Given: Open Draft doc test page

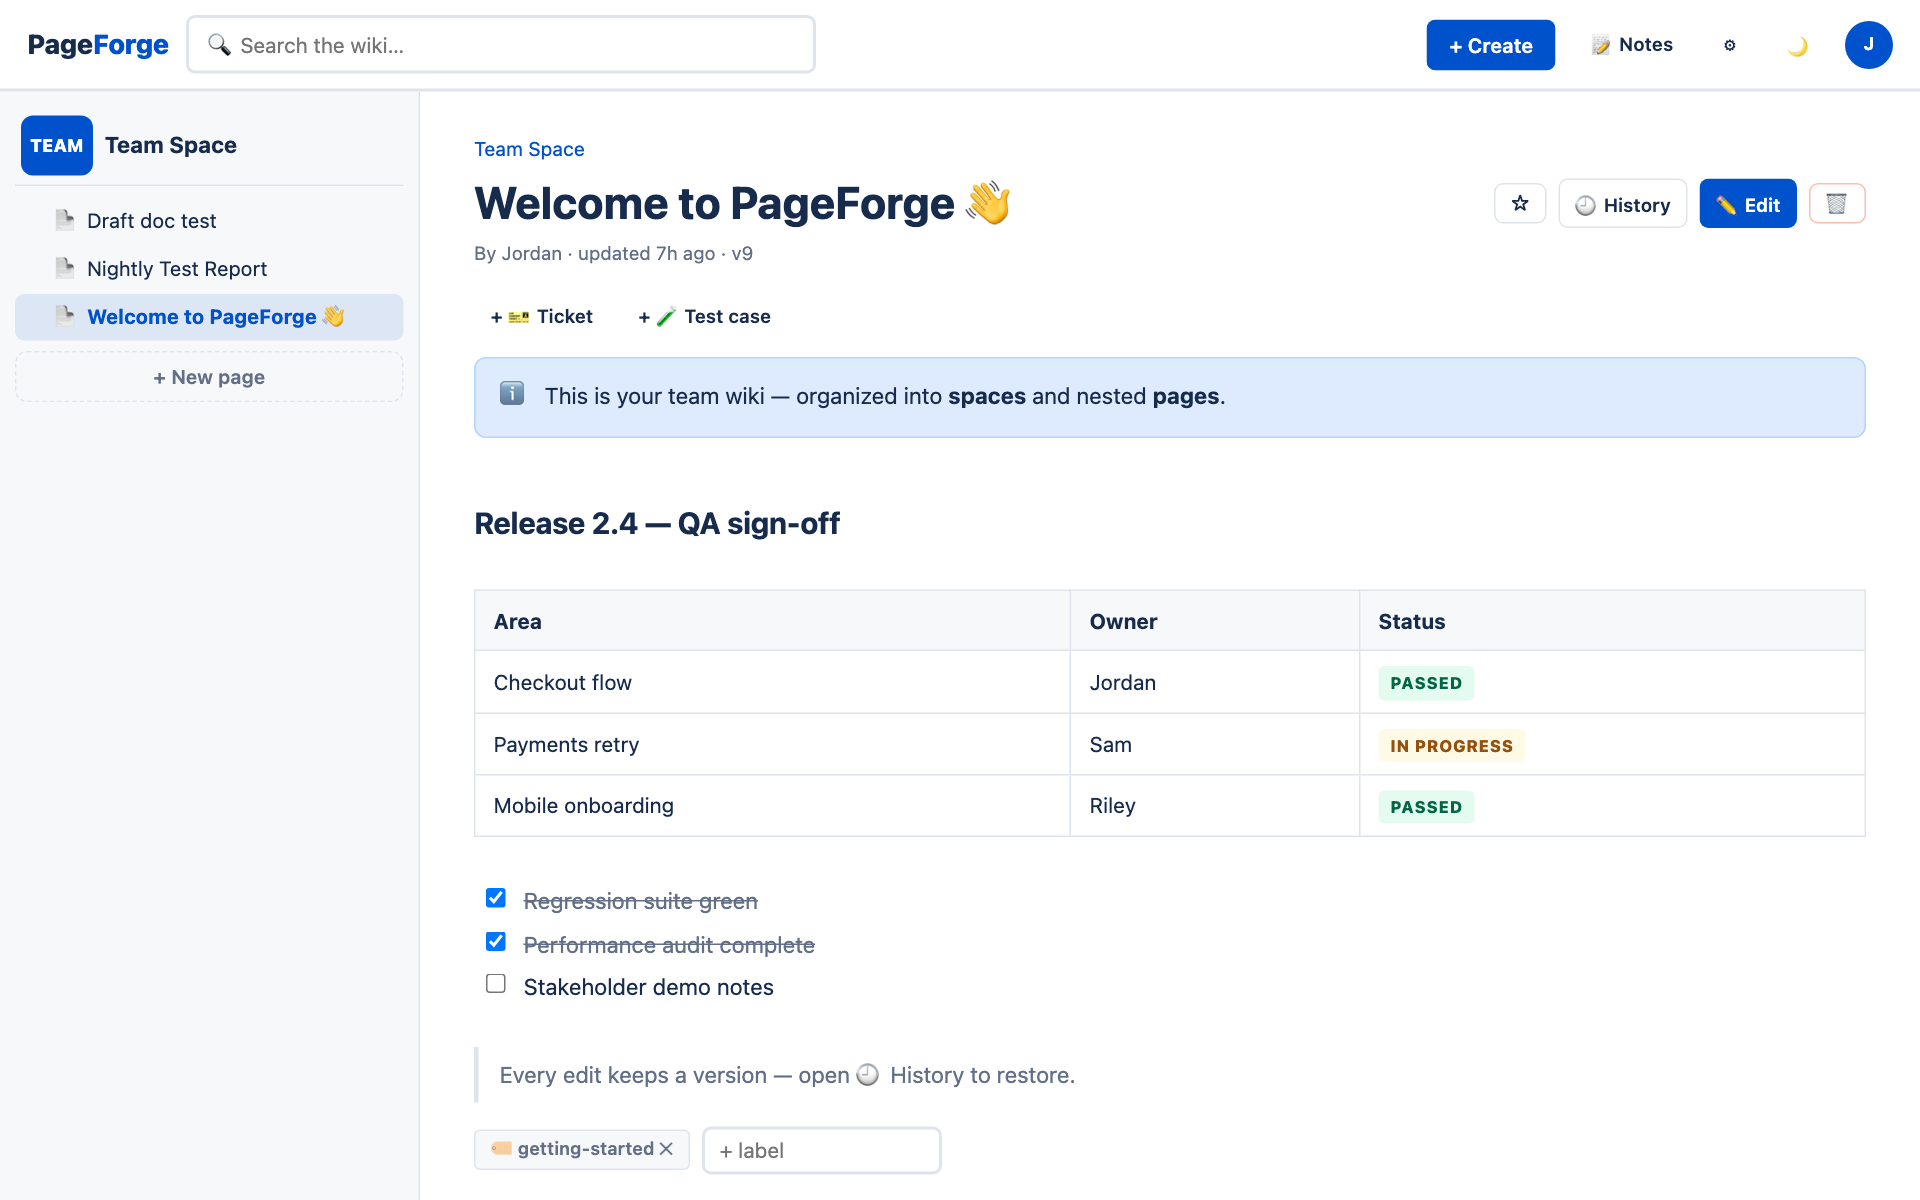Looking at the screenshot, I should tap(209, 221).
